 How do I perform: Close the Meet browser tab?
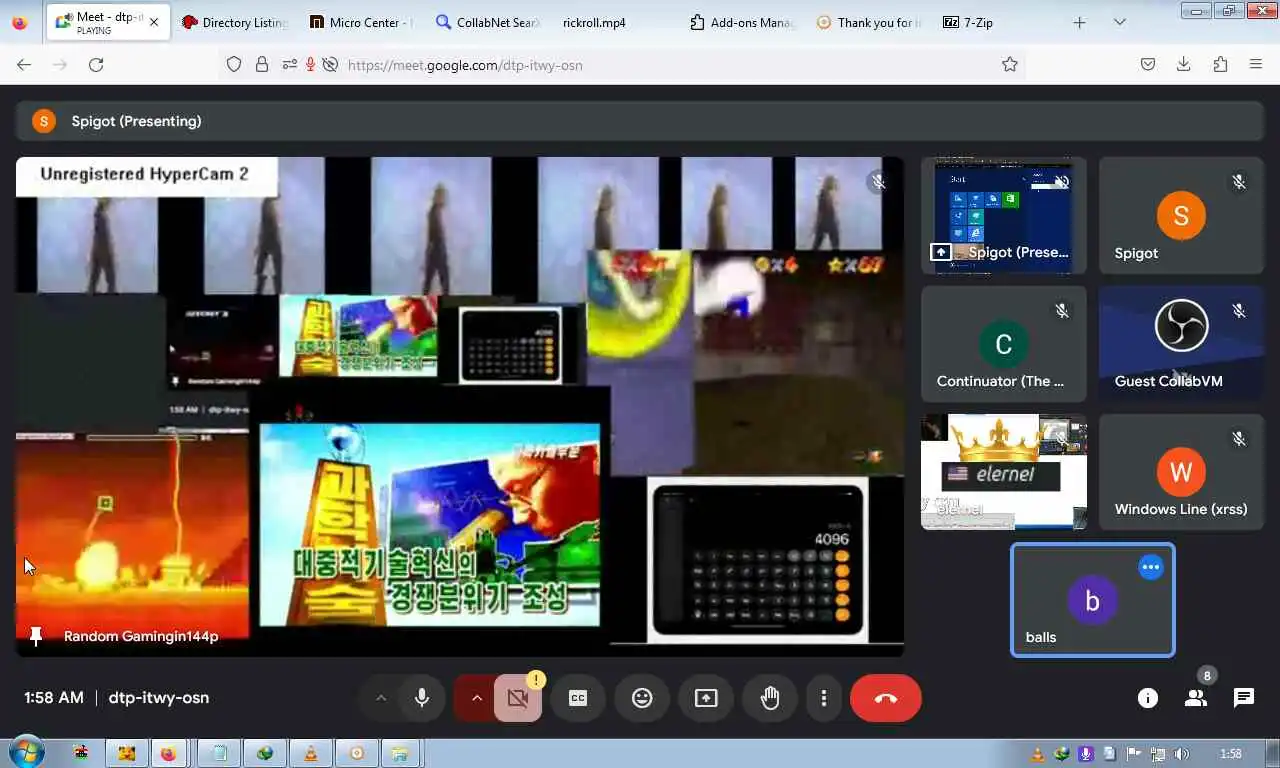153,22
